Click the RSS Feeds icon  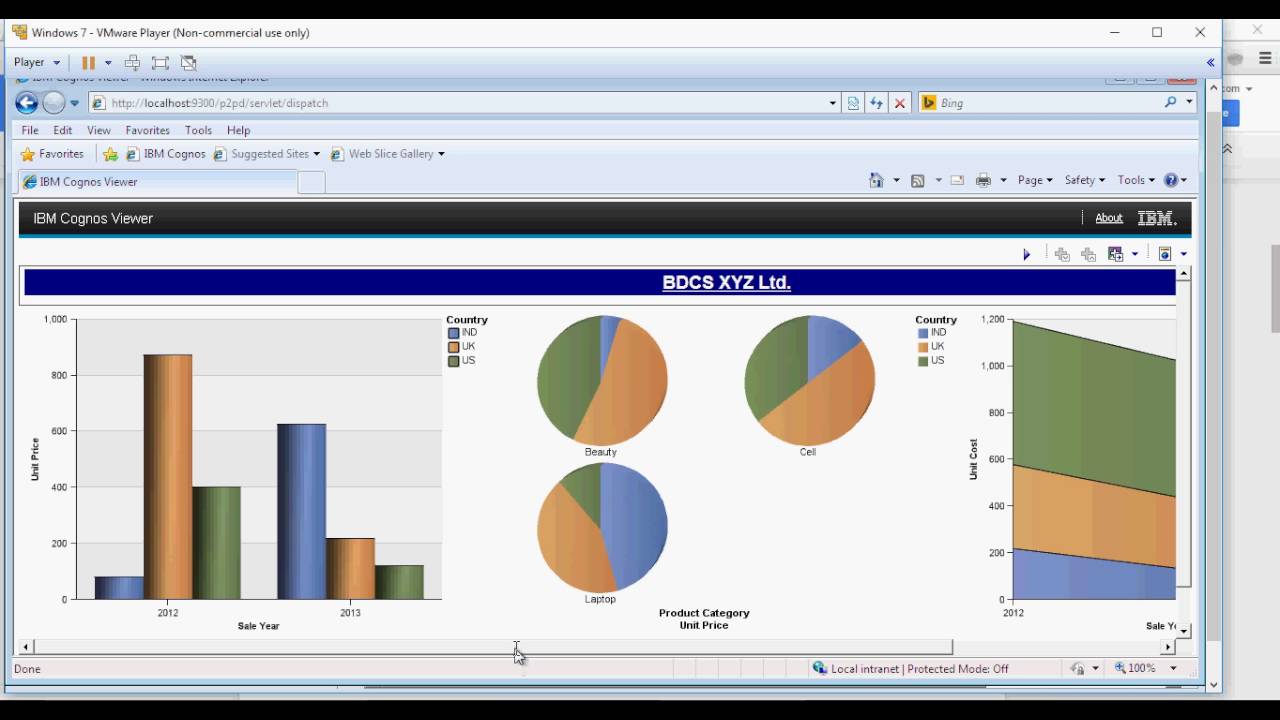tap(917, 180)
